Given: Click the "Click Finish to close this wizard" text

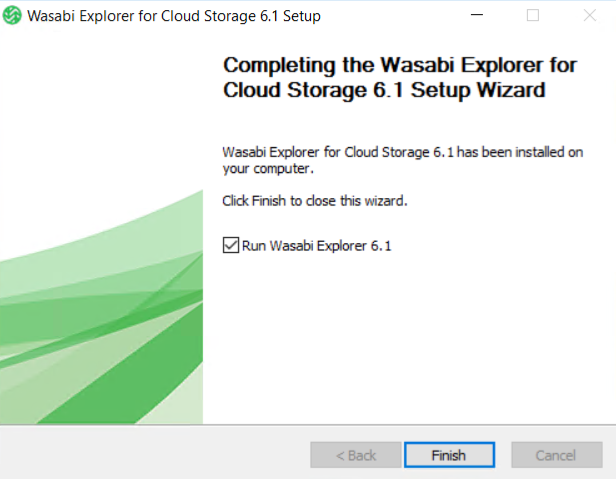Looking at the screenshot, I should [315, 201].
